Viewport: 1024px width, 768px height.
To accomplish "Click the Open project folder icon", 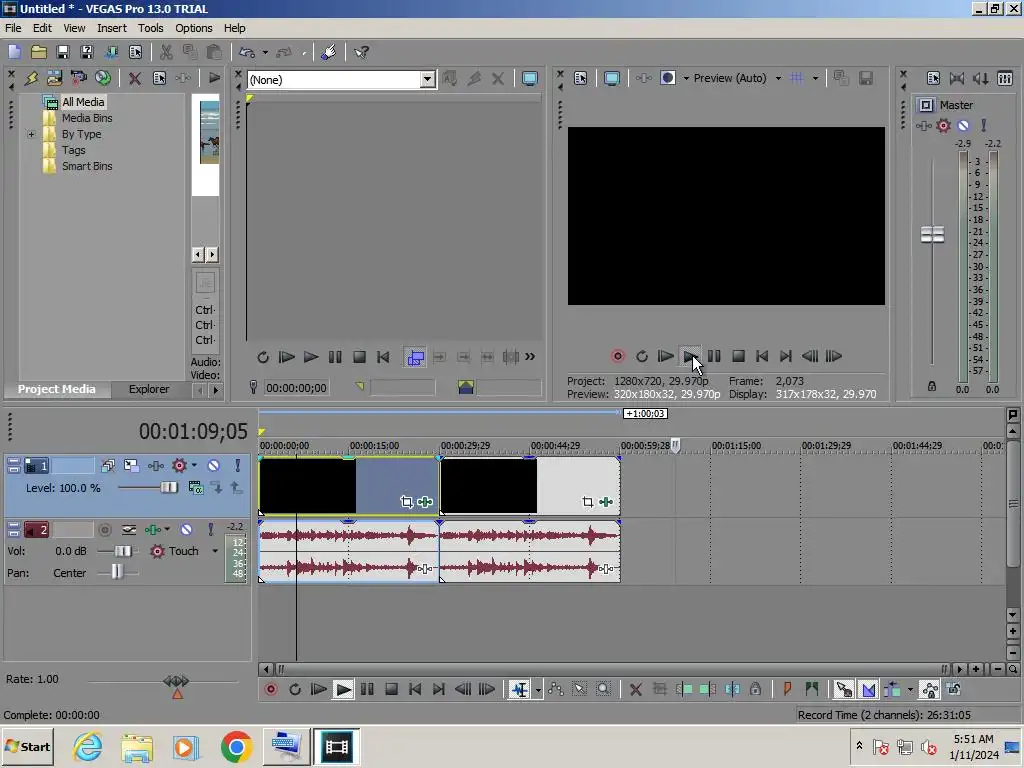I will (39, 52).
